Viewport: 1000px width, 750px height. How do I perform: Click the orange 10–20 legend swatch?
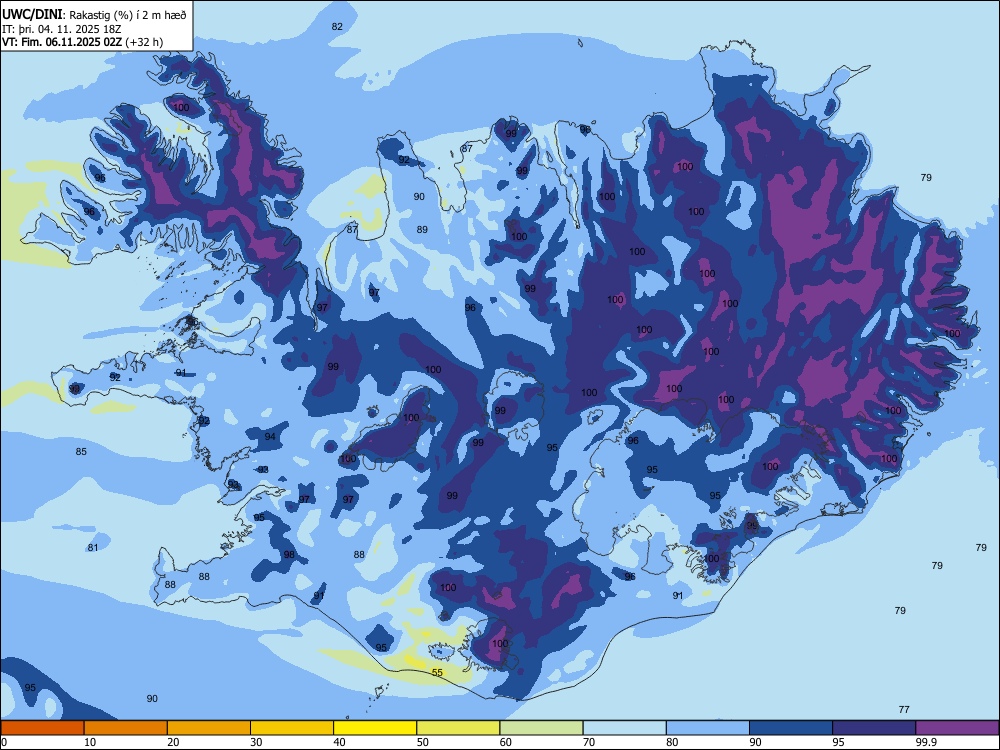coord(126,728)
